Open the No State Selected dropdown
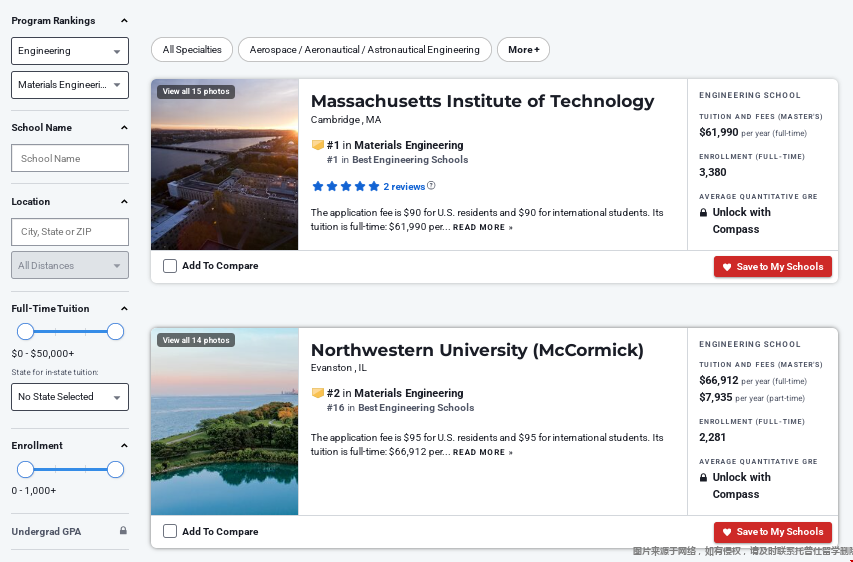853x562 pixels. click(x=70, y=397)
